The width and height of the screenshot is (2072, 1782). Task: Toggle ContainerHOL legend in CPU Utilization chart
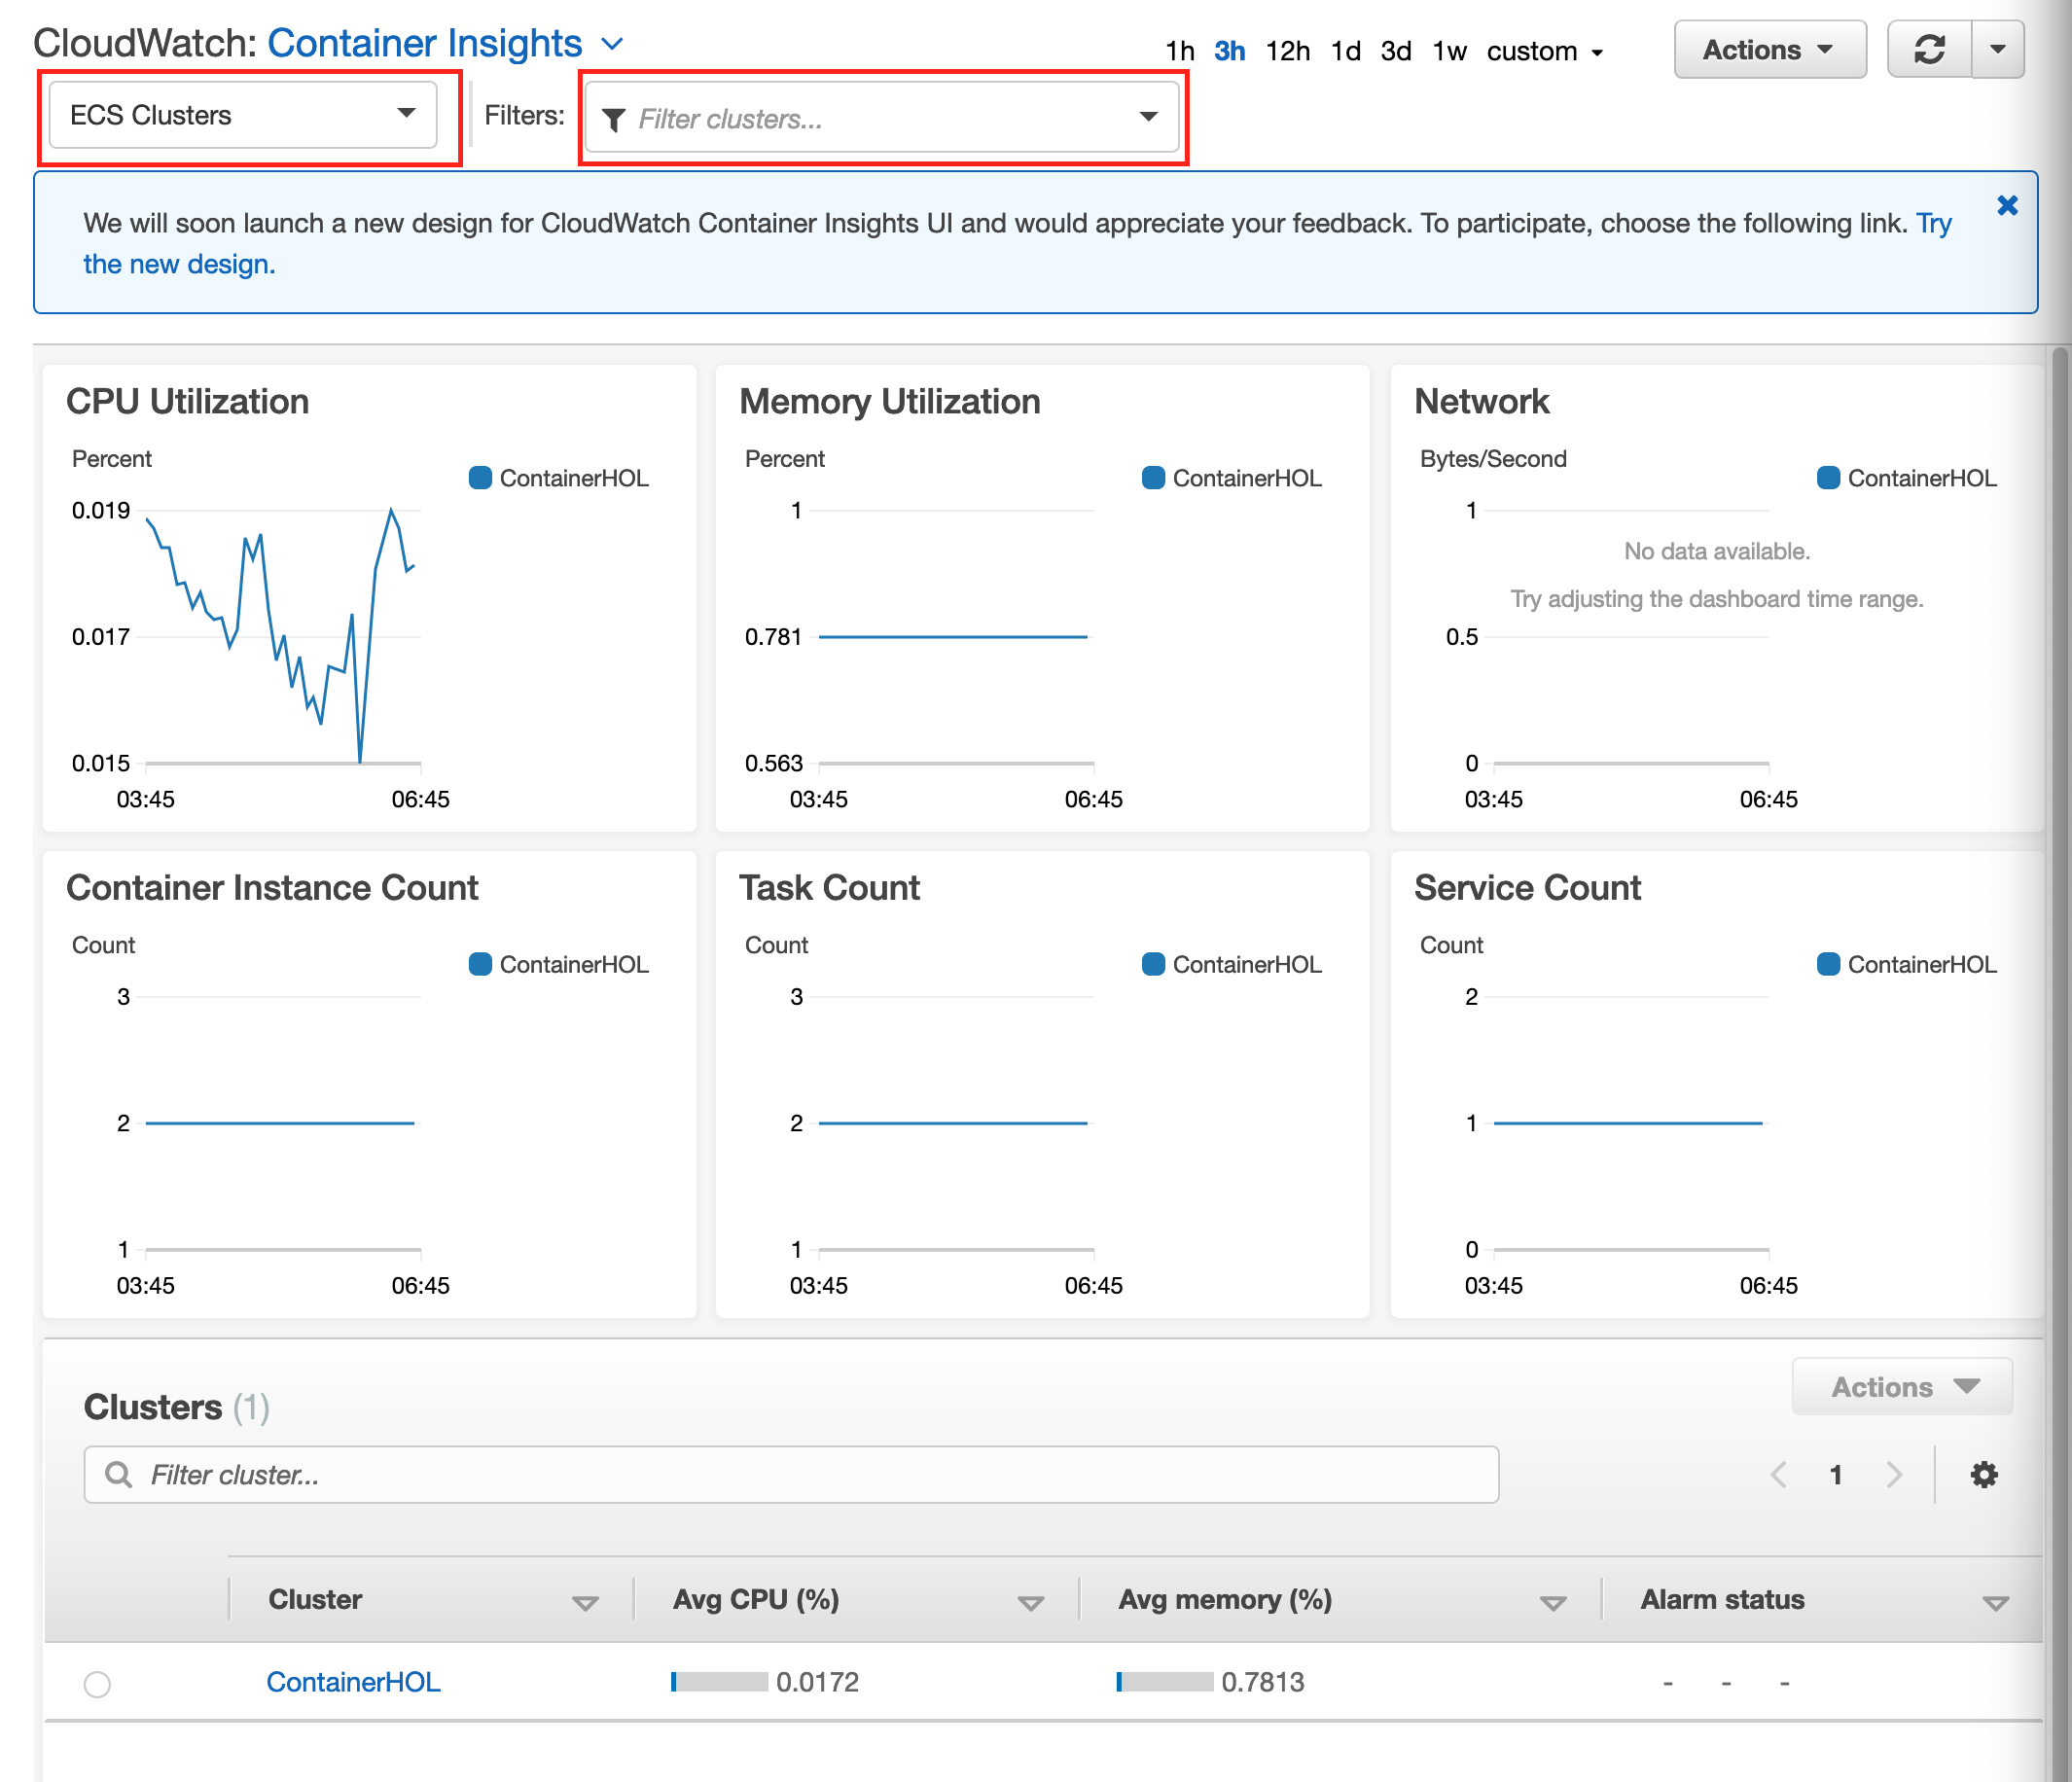[559, 478]
